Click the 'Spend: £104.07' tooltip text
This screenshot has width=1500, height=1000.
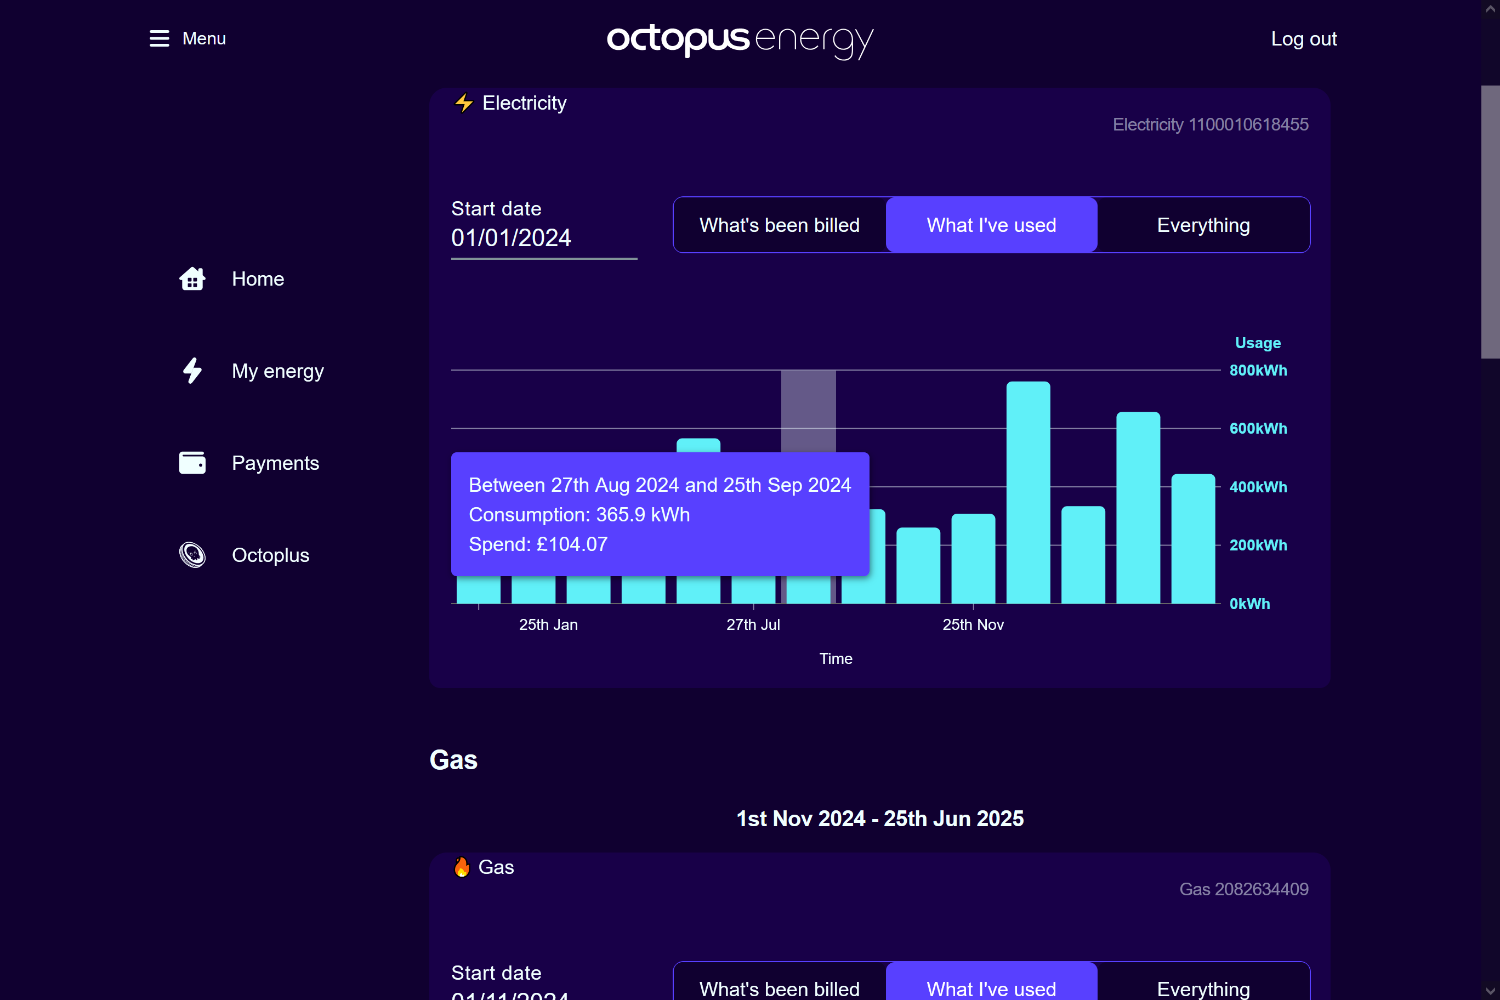point(538,545)
